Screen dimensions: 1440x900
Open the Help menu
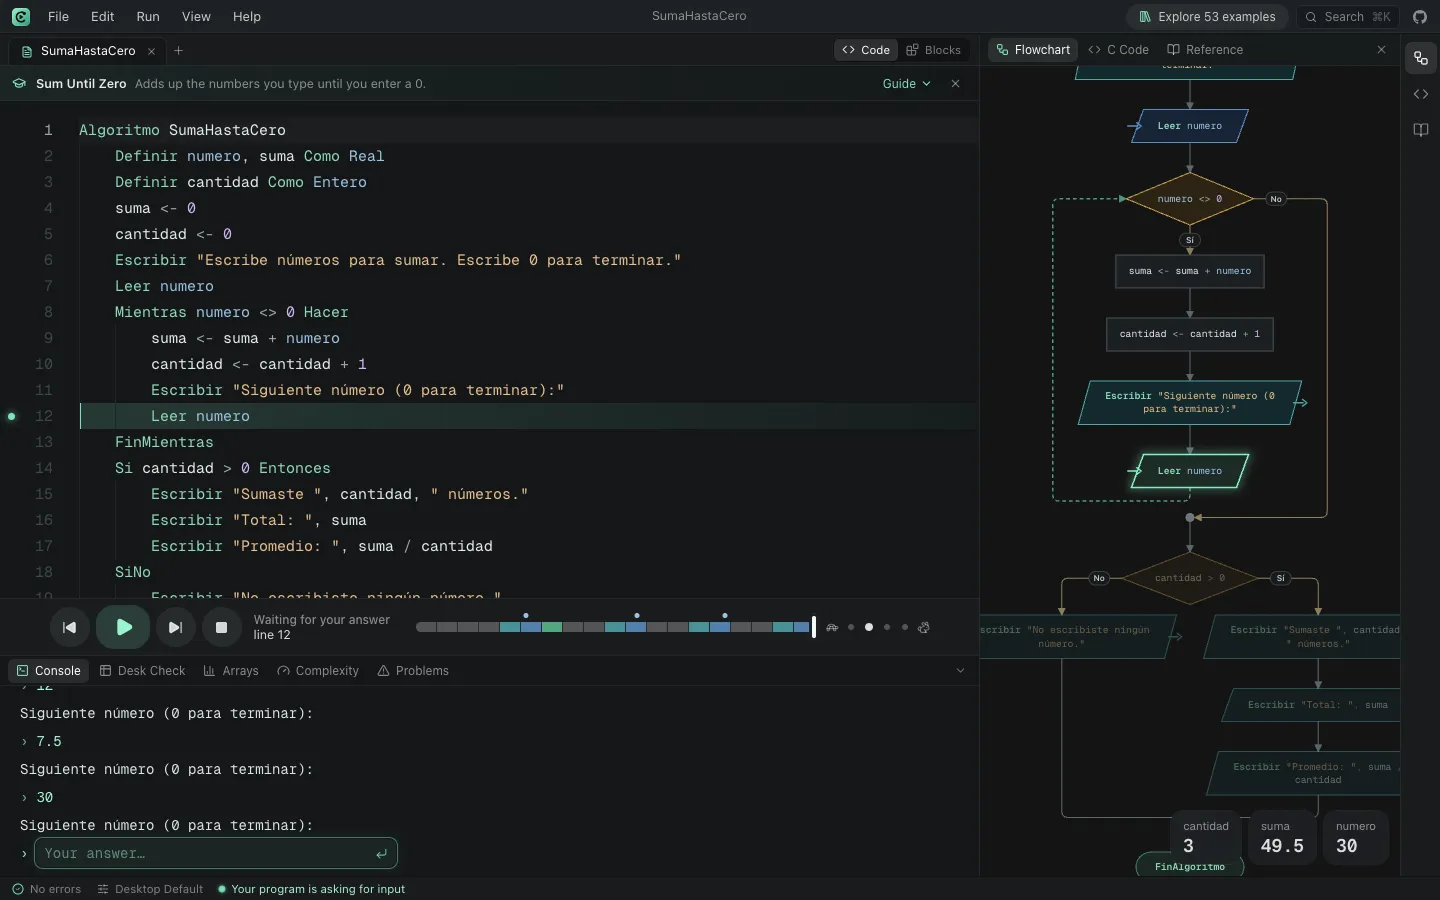pyautogui.click(x=246, y=16)
